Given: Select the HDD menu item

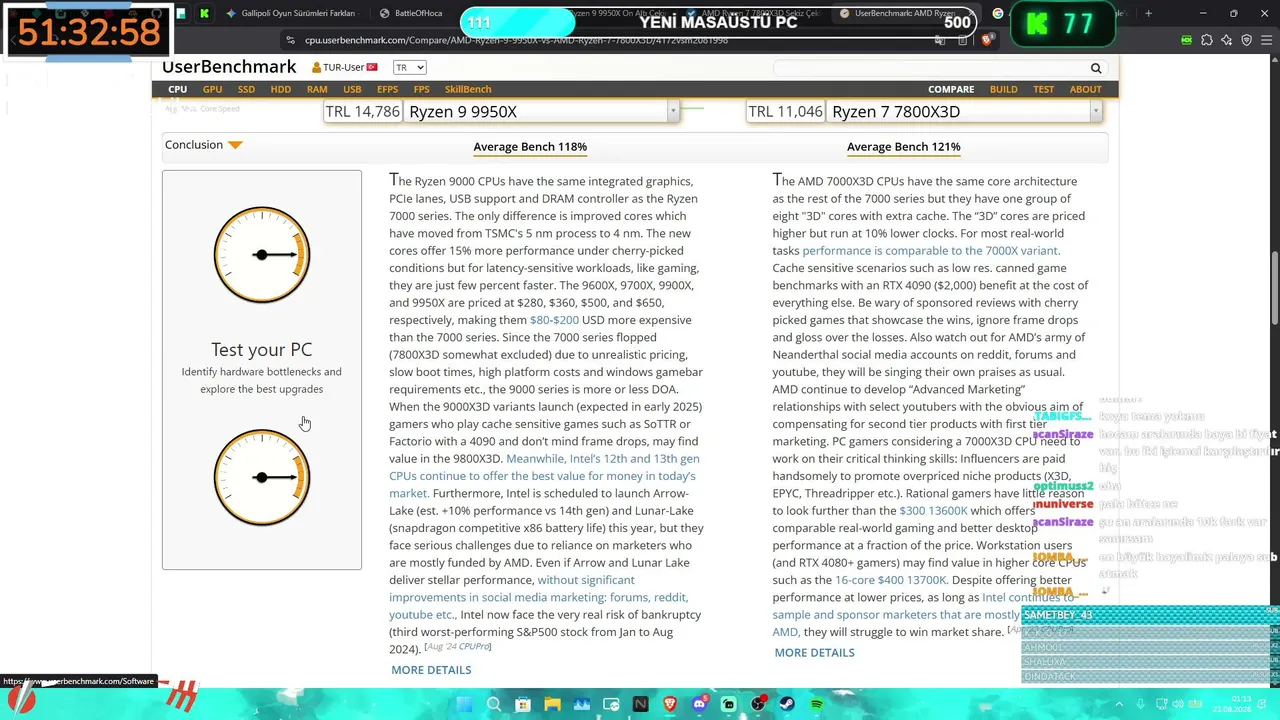Looking at the screenshot, I should [x=281, y=89].
